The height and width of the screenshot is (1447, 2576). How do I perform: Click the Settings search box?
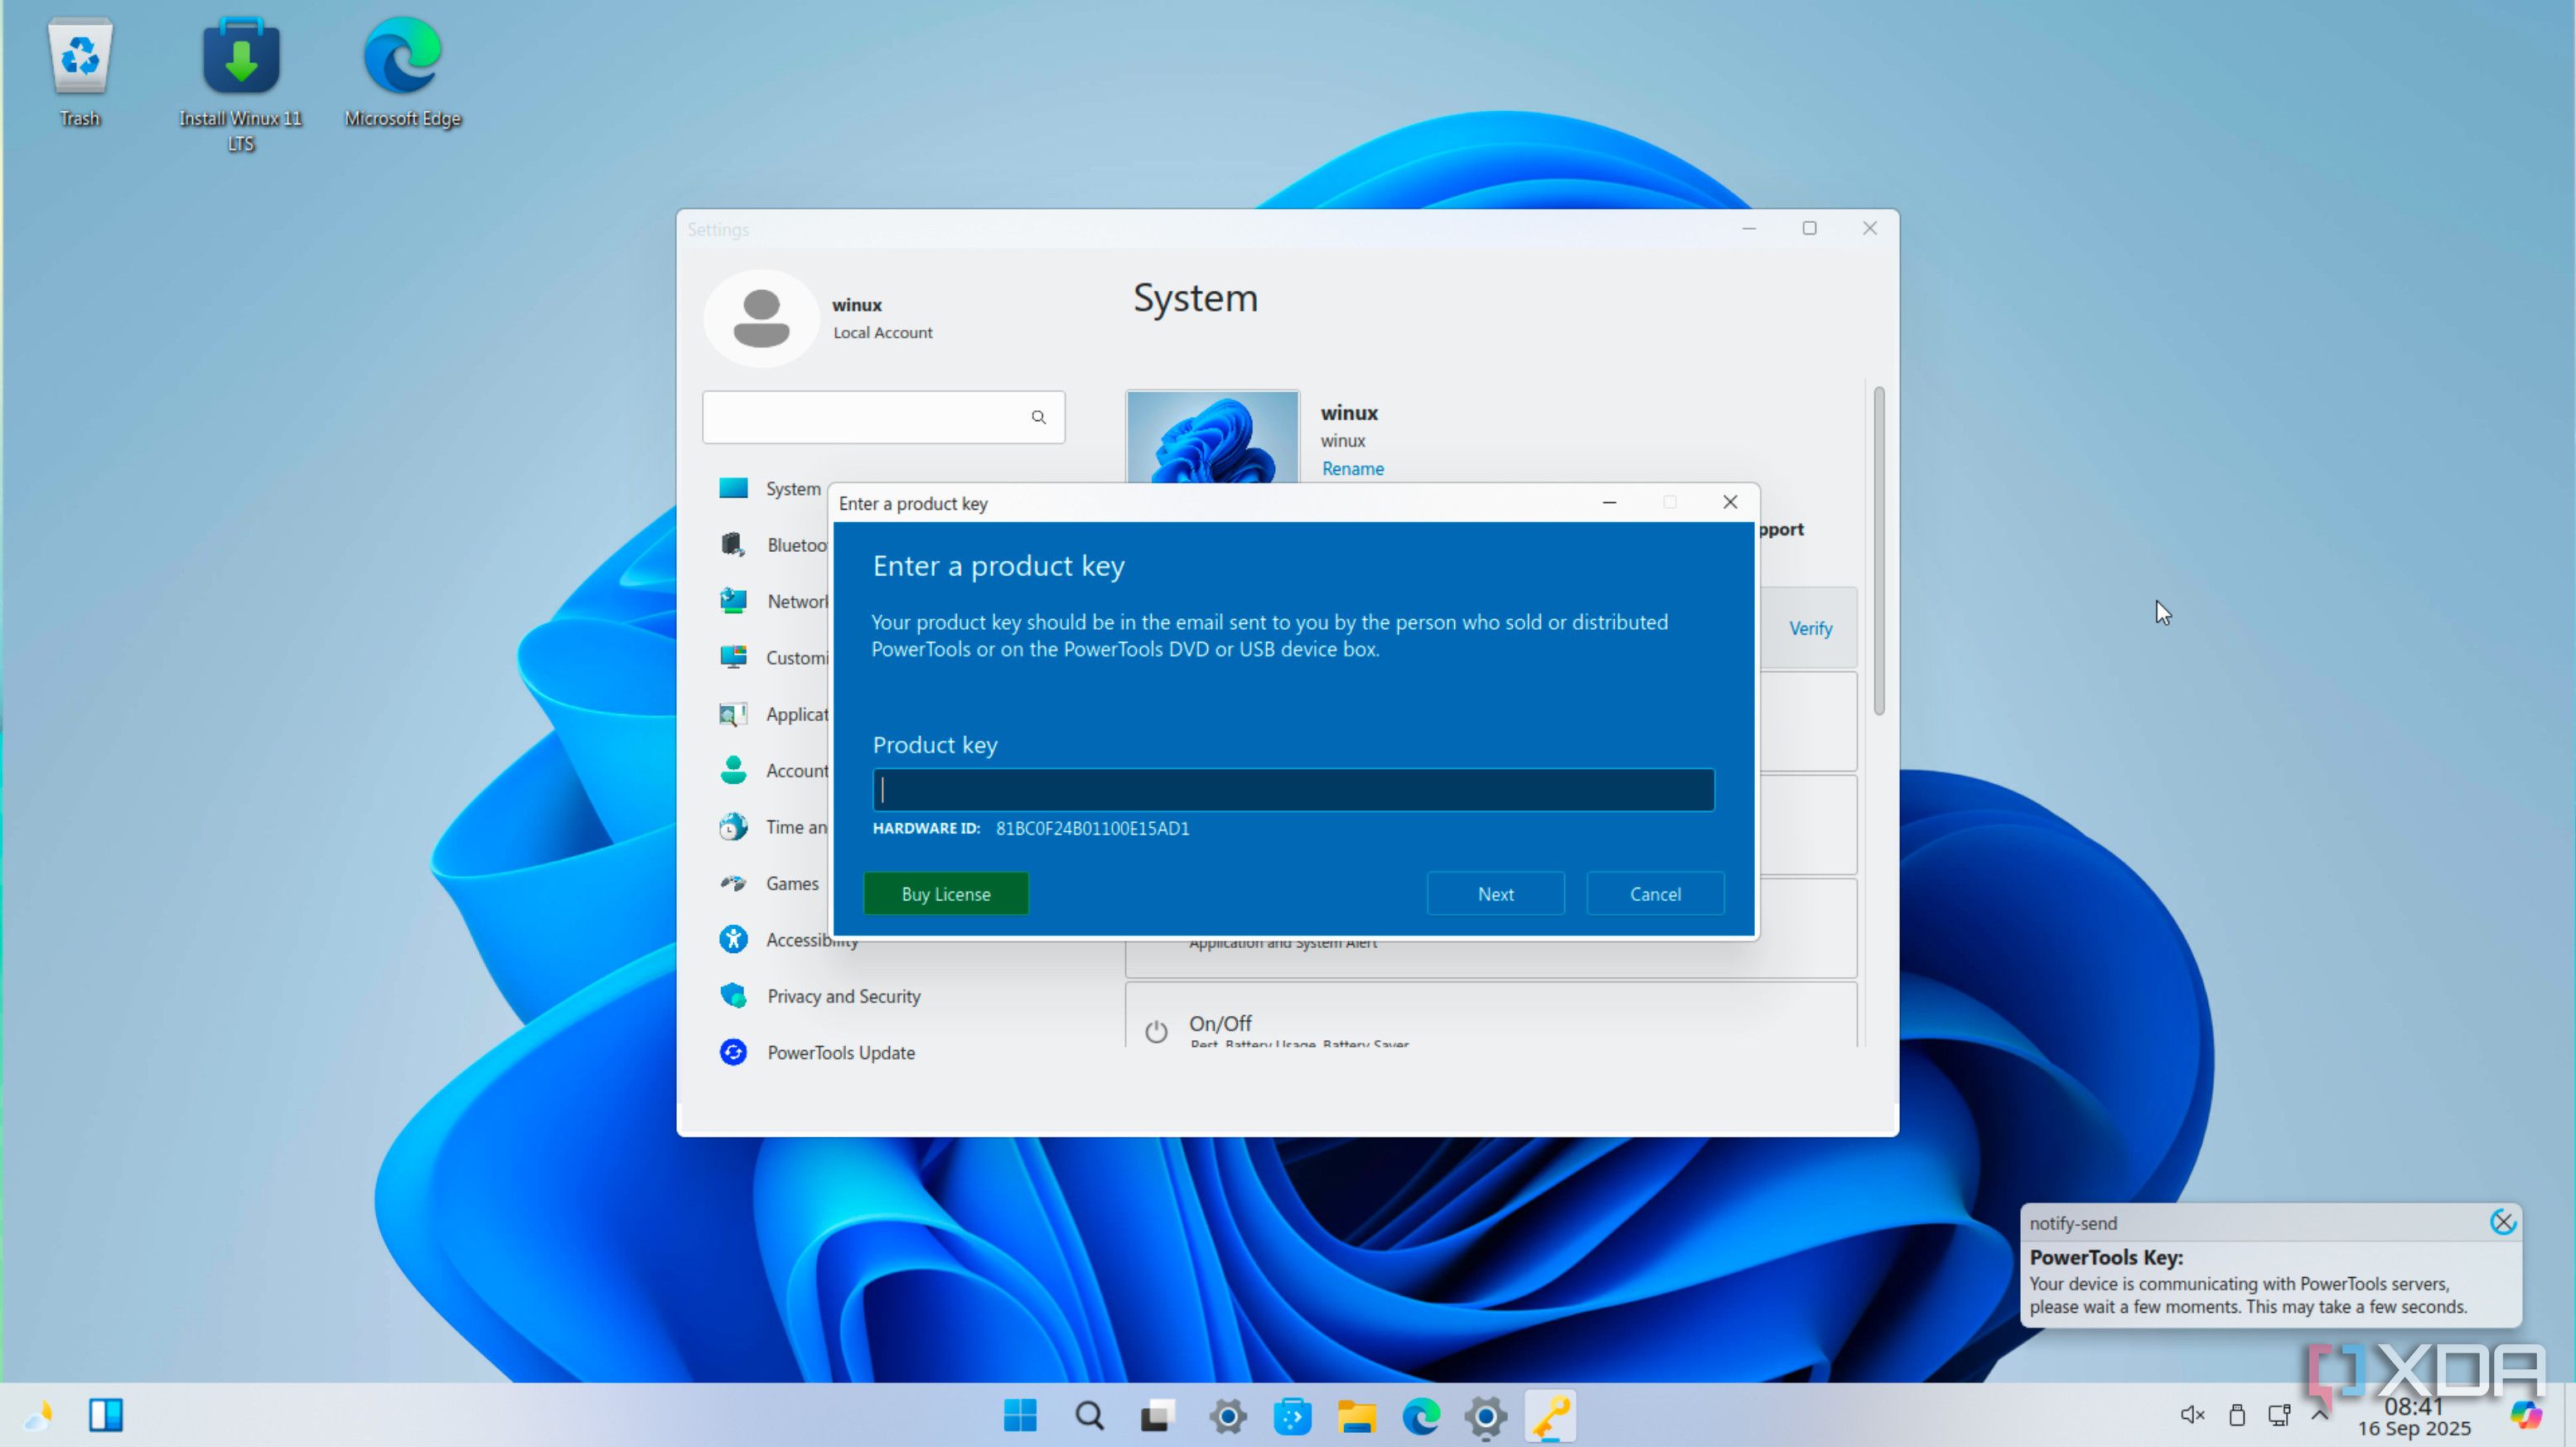[883, 417]
